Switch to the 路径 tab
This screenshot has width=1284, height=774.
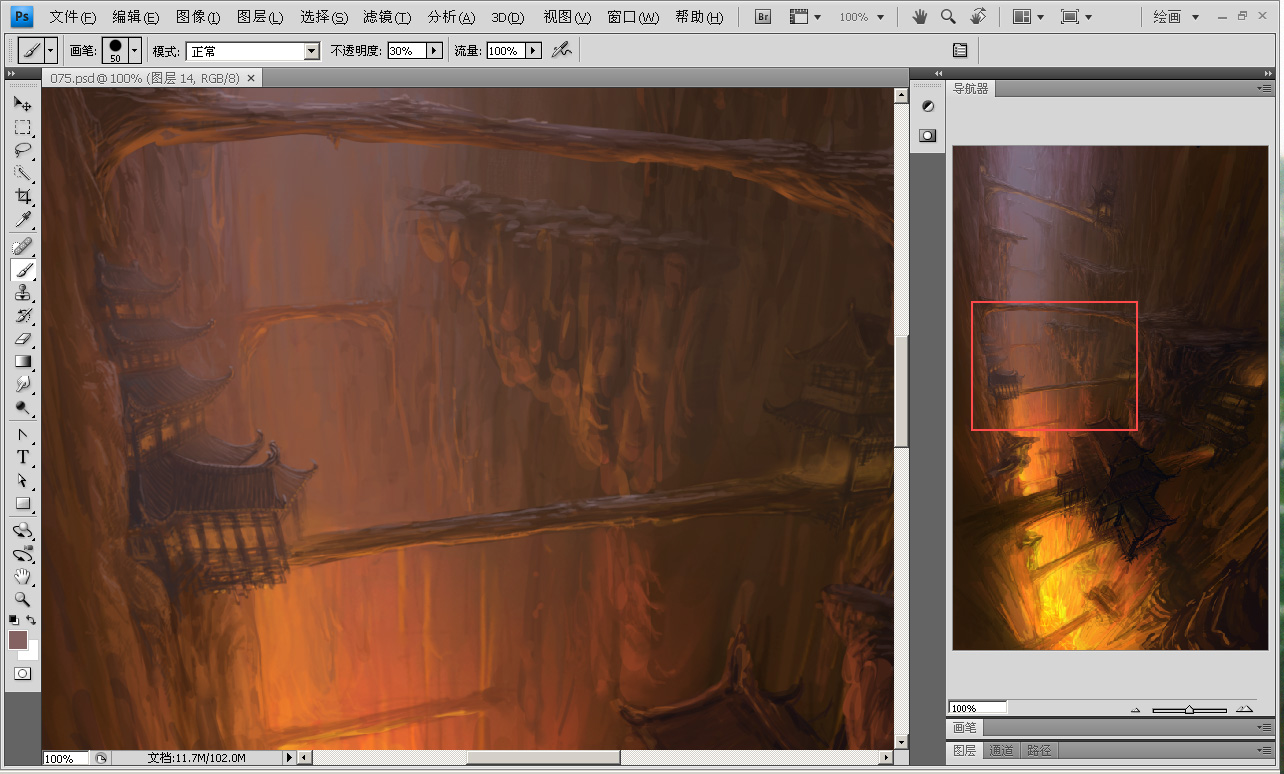point(1039,750)
